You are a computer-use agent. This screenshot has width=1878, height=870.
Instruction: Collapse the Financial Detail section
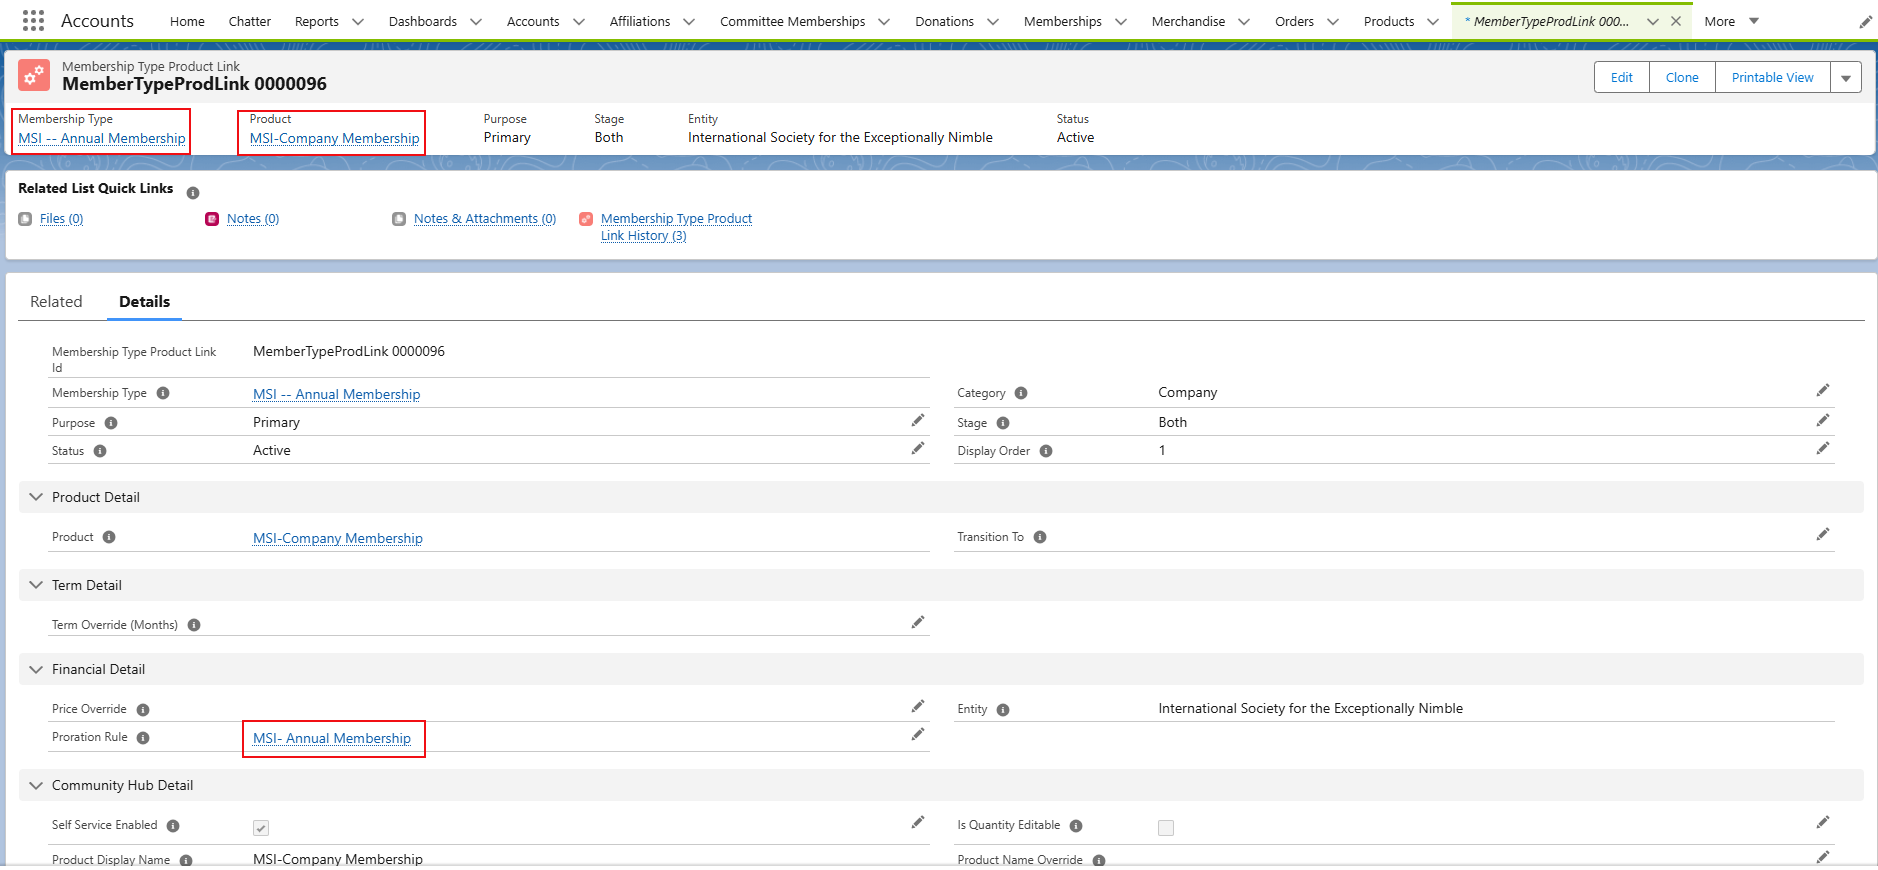[36, 669]
